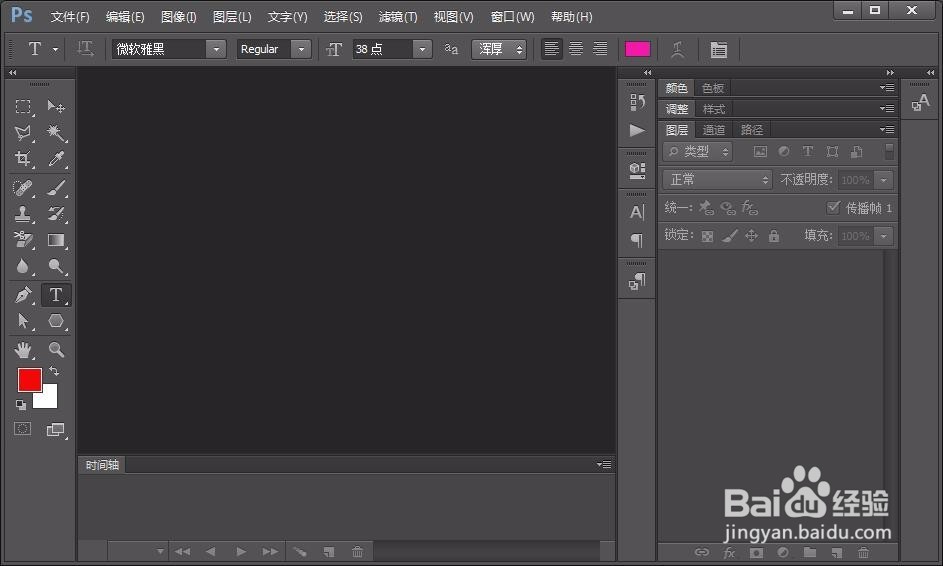Click the red foreground color swatch

tap(29, 380)
